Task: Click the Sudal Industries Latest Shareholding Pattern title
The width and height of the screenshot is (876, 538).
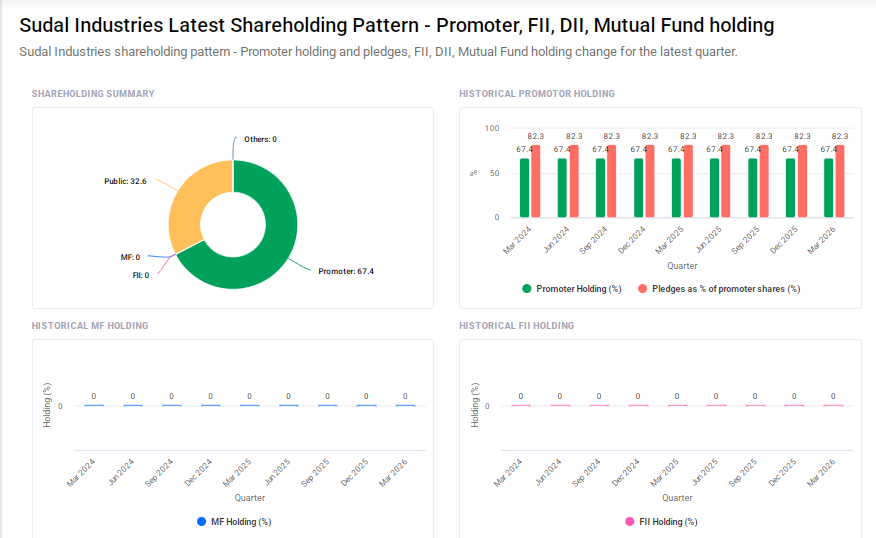Action: [397, 26]
